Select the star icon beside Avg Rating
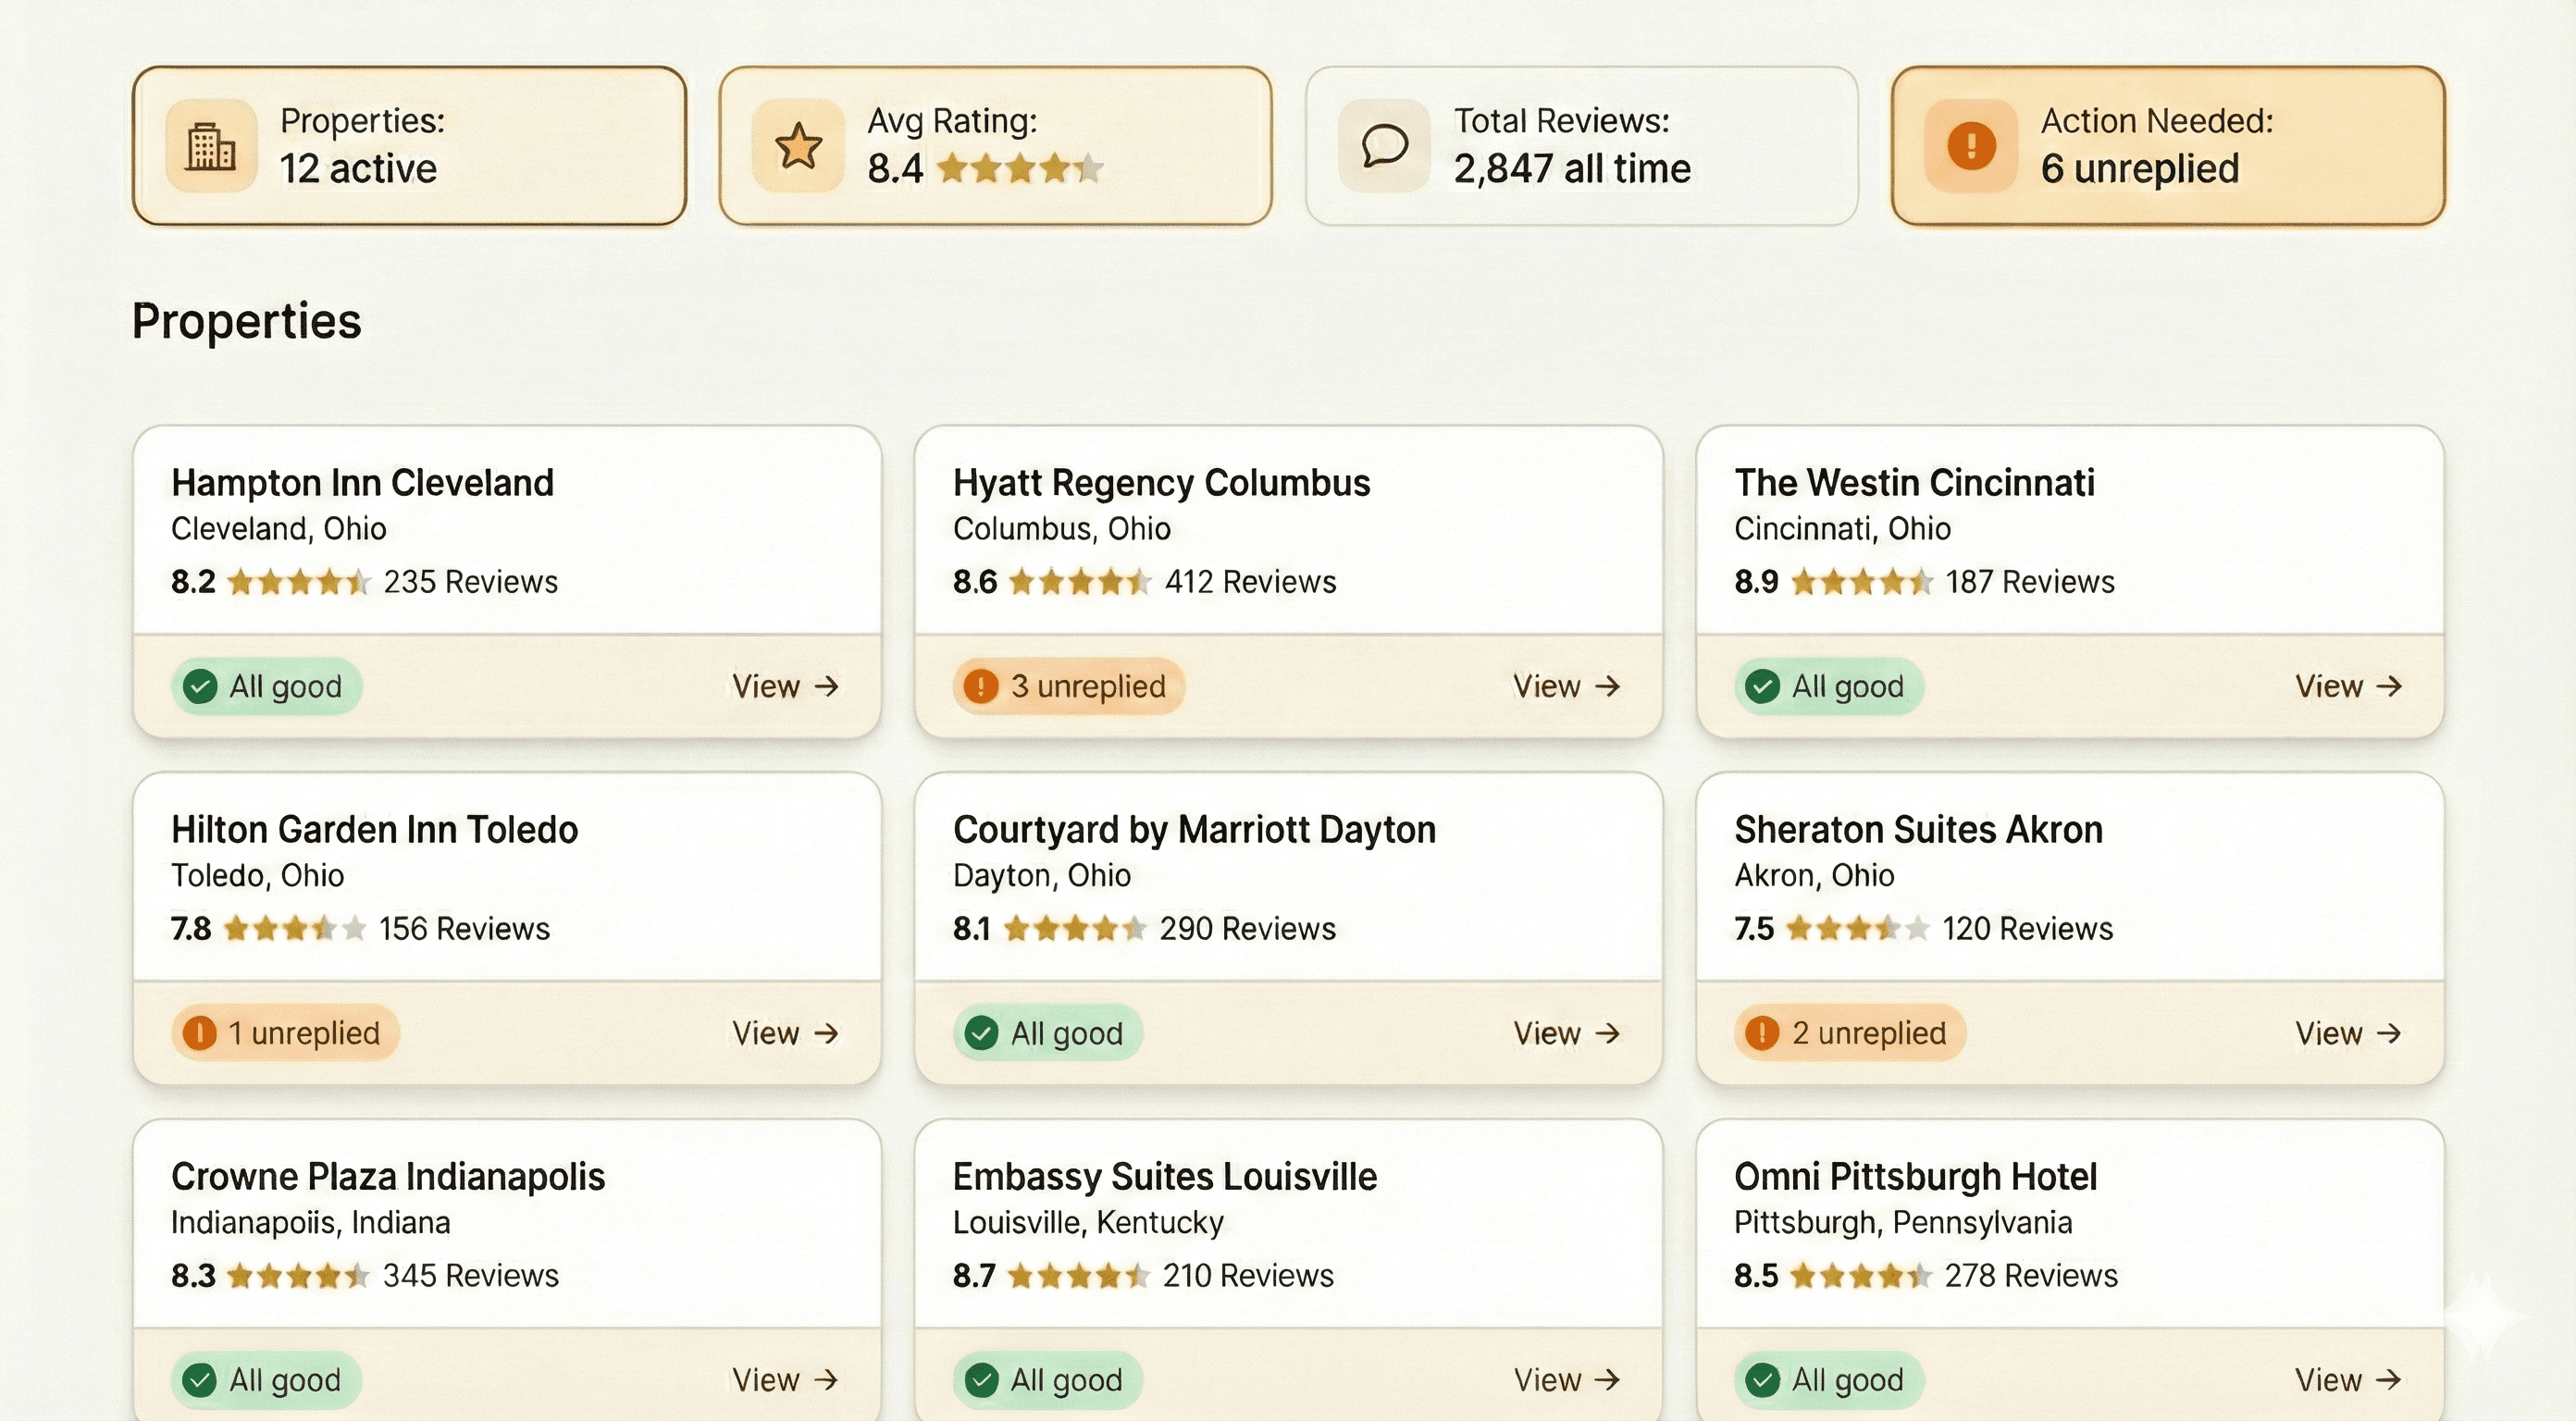The height and width of the screenshot is (1421, 2576). click(x=797, y=146)
